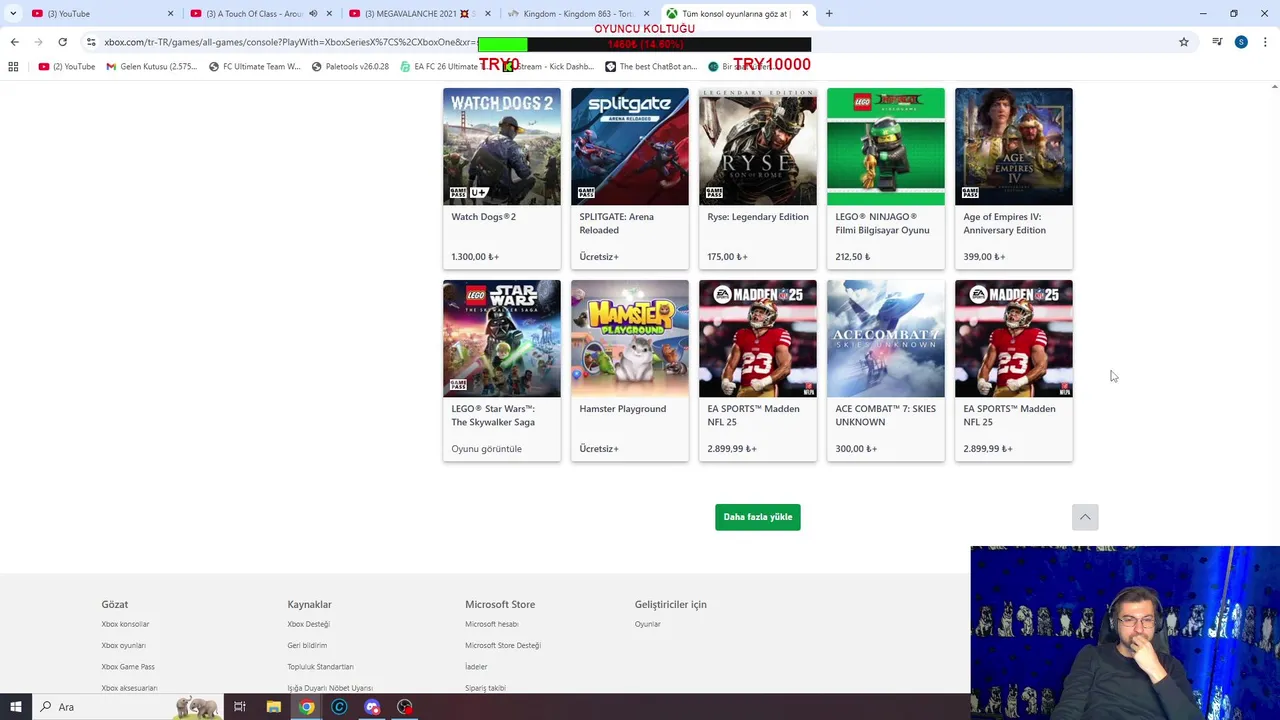
Task: Open the YouTube bookmark
Action: pos(67,66)
